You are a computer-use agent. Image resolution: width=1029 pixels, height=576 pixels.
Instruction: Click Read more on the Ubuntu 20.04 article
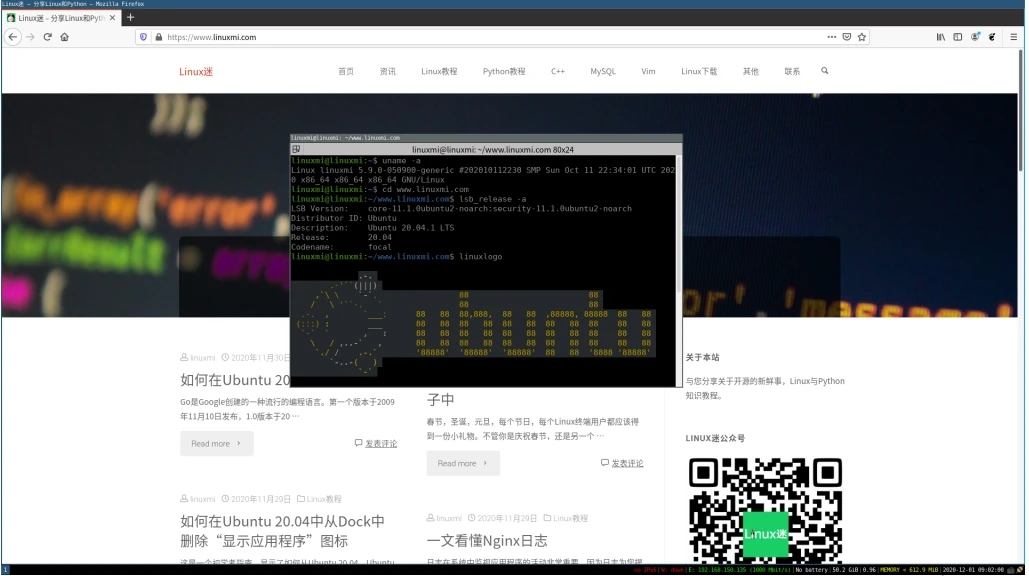(216, 443)
